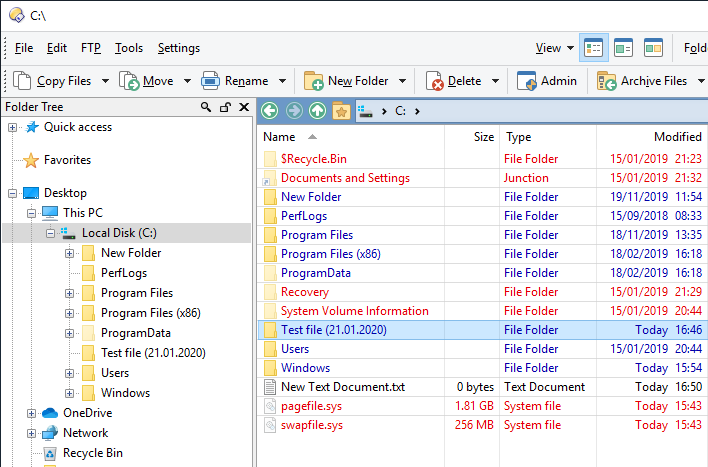Click the Up folder green arrow
The width and height of the screenshot is (708, 467).
(317, 111)
